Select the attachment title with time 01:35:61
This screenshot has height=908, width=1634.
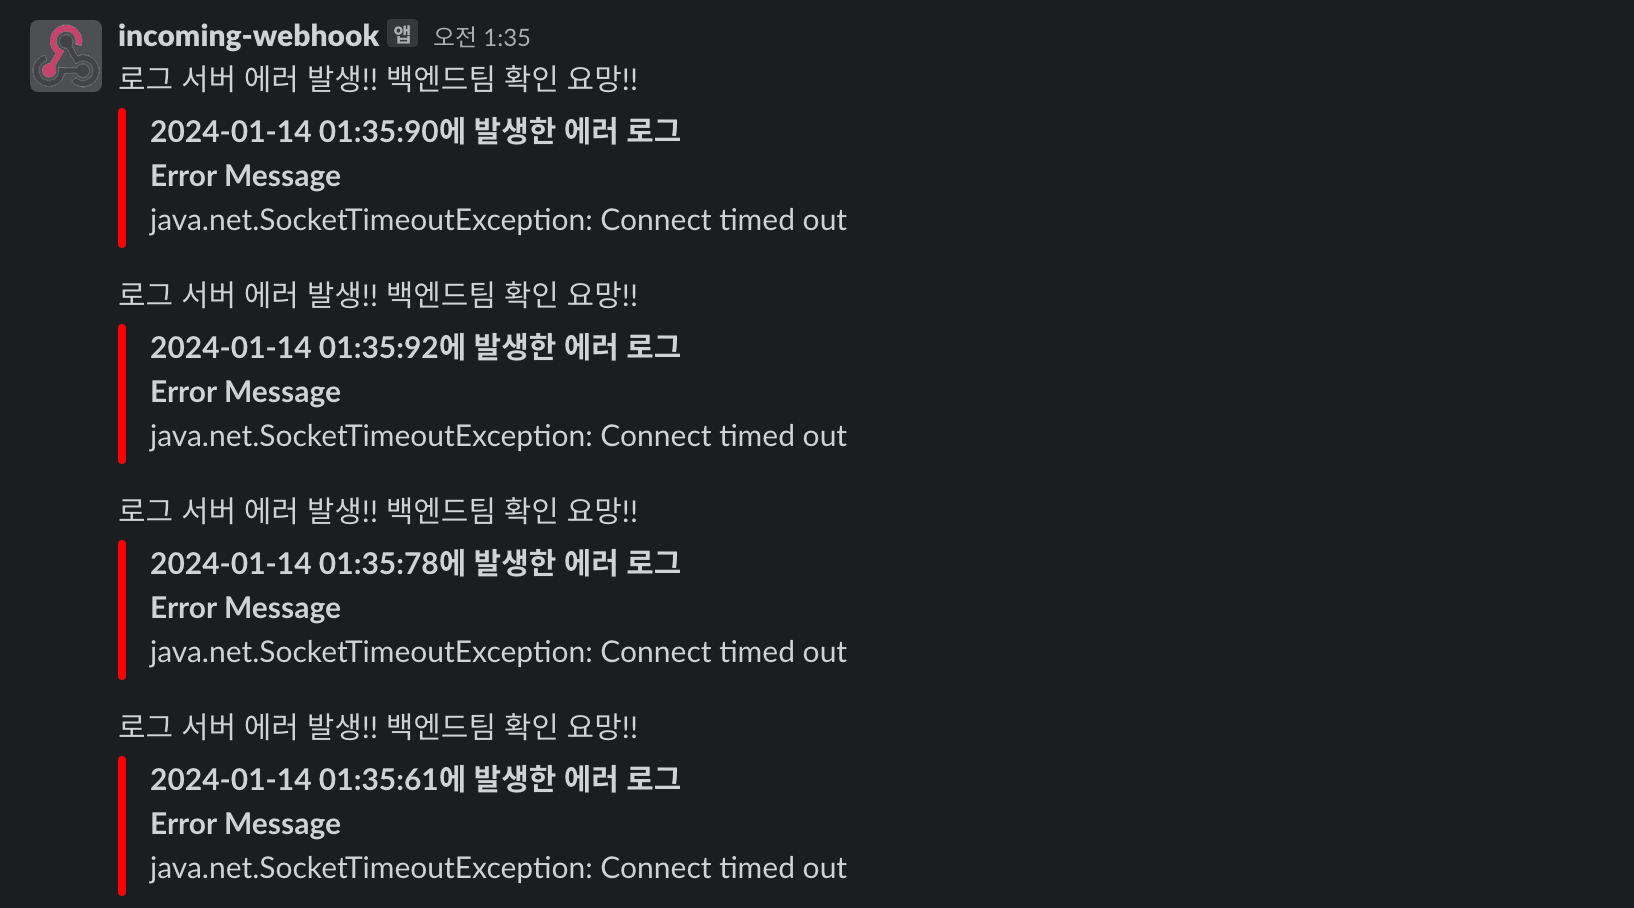[x=415, y=779]
